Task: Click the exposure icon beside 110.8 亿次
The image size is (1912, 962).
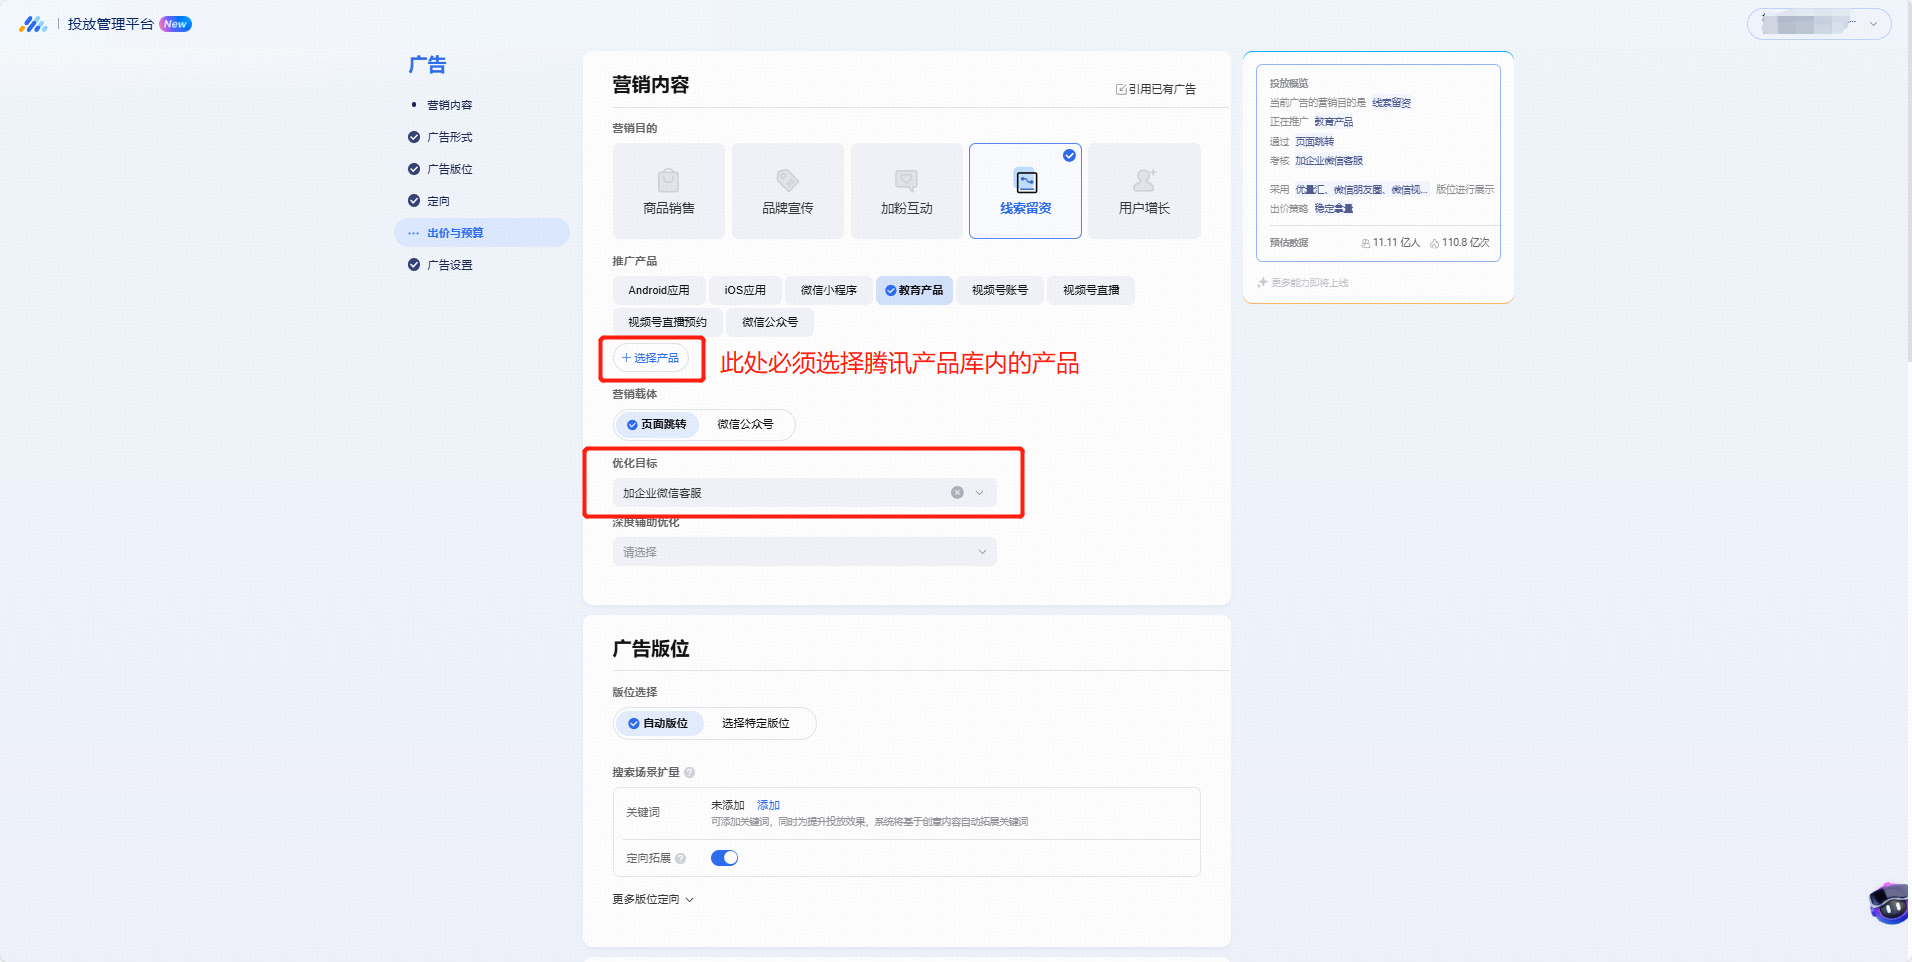Action: 1434,243
